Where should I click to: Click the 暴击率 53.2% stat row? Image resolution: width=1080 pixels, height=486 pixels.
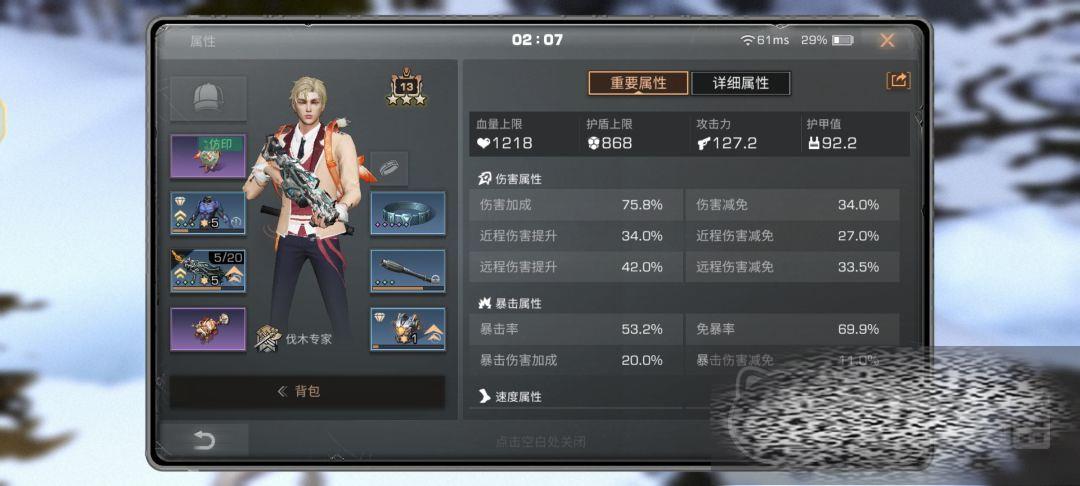pos(576,330)
